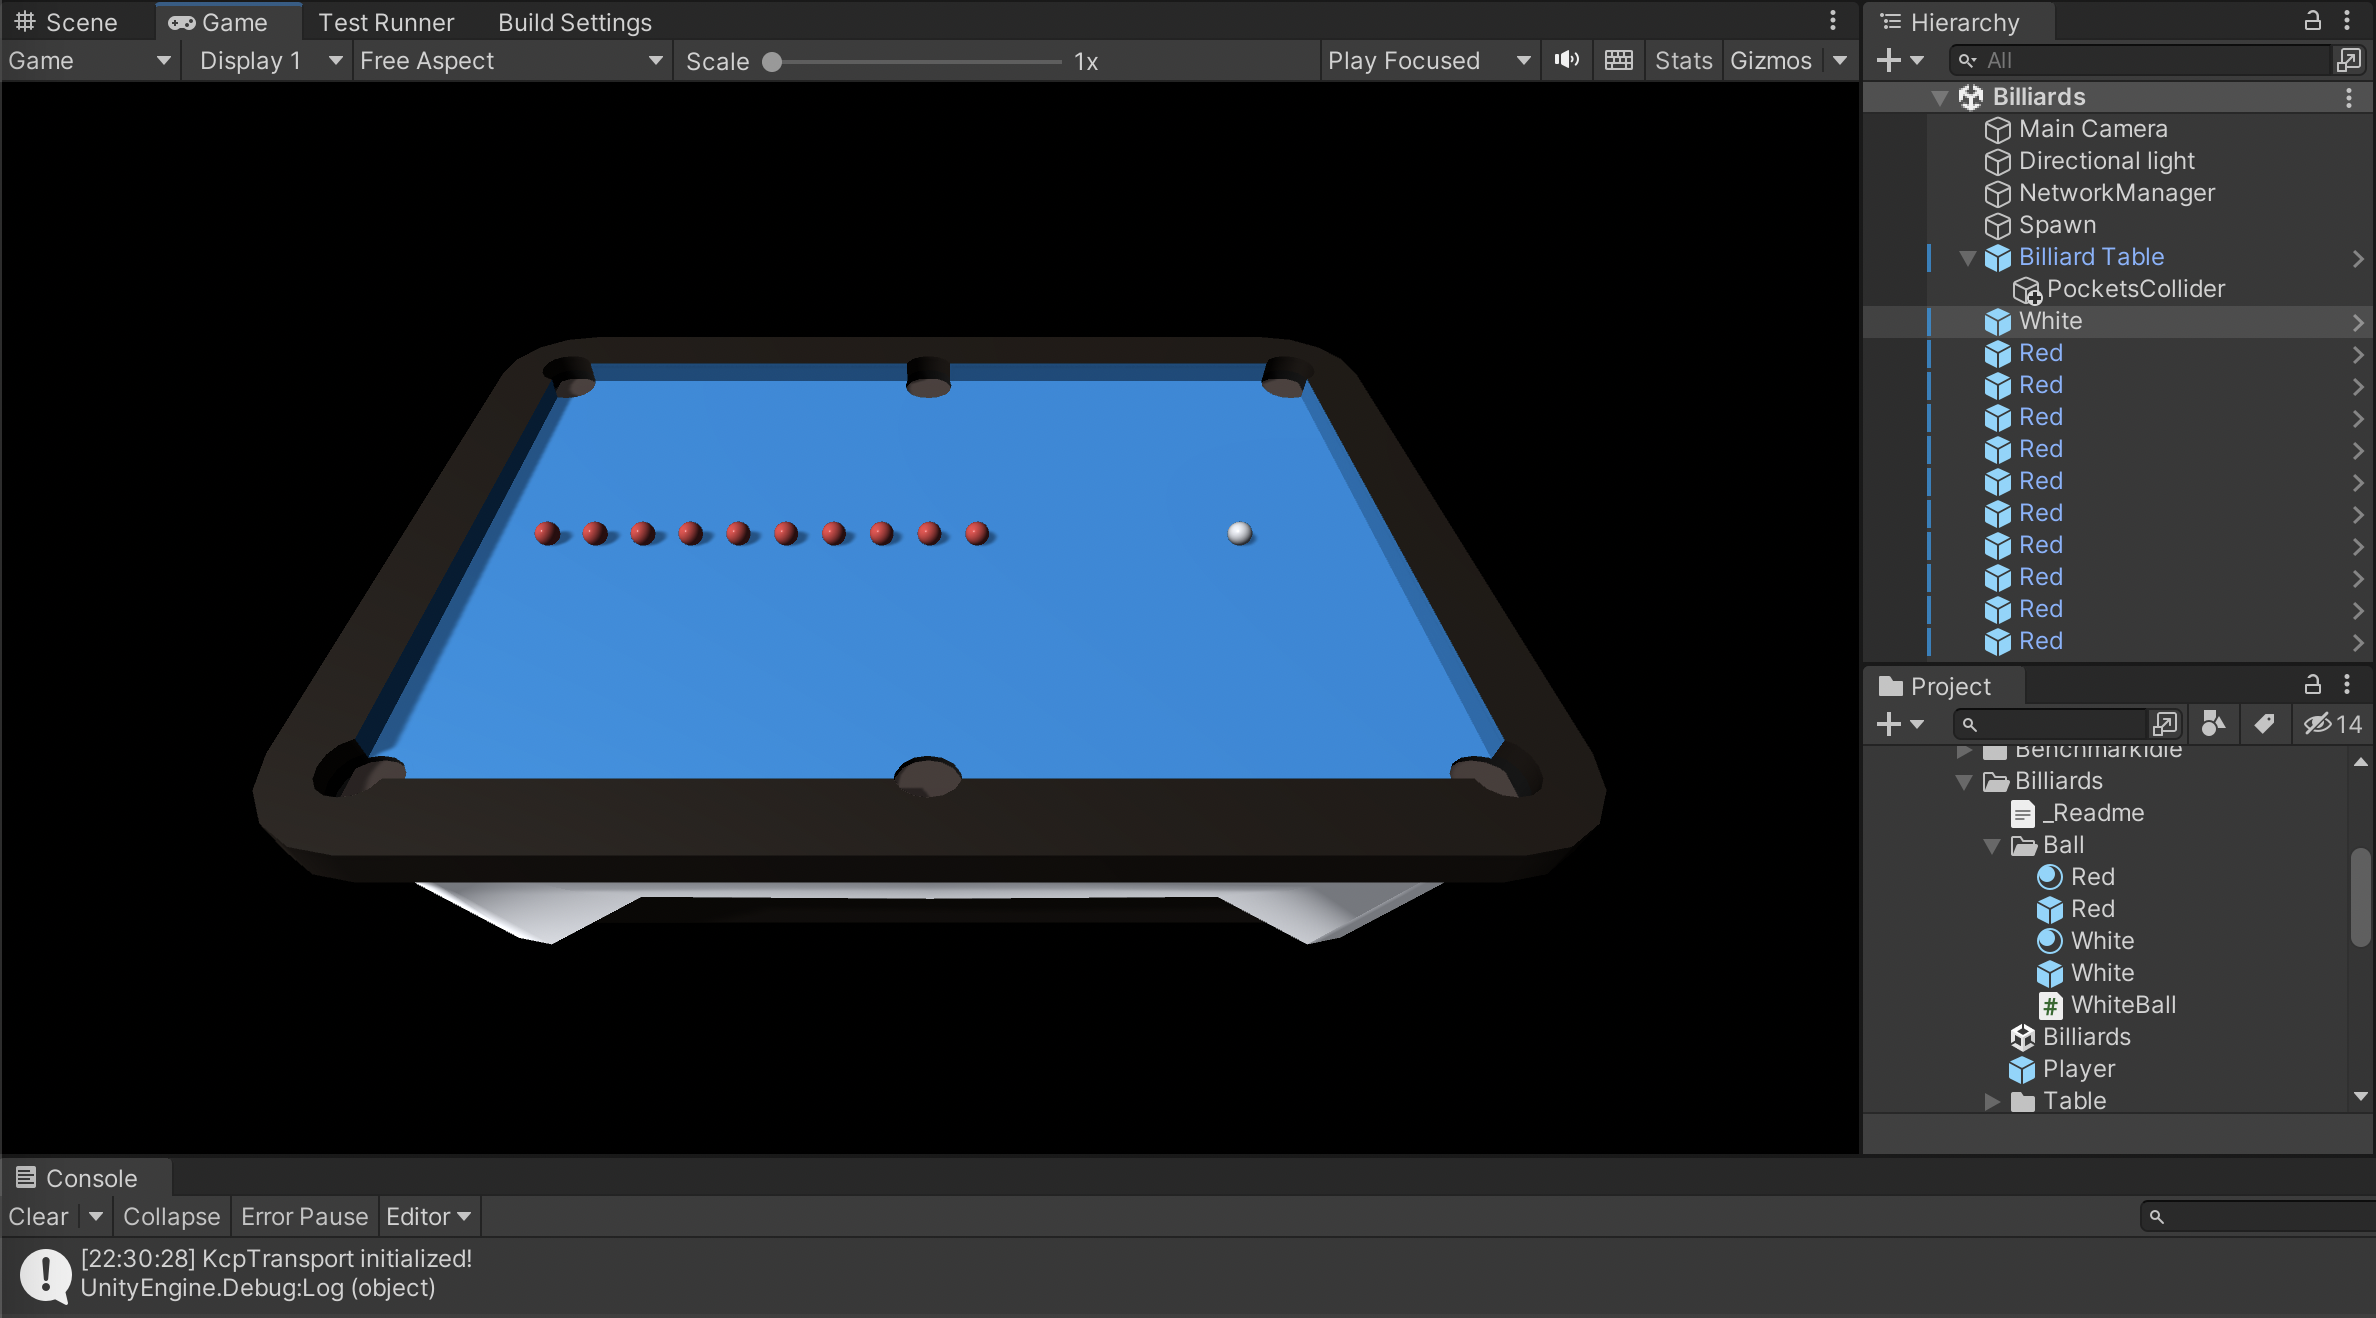The height and width of the screenshot is (1318, 2376).
Task: Expand the Table folder in Project
Action: pos(1992,1101)
